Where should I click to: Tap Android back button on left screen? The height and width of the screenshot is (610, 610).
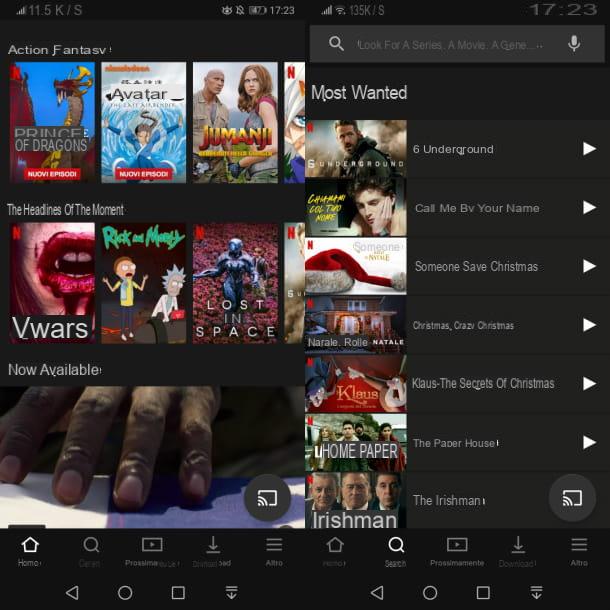pyautogui.click(x=72, y=592)
